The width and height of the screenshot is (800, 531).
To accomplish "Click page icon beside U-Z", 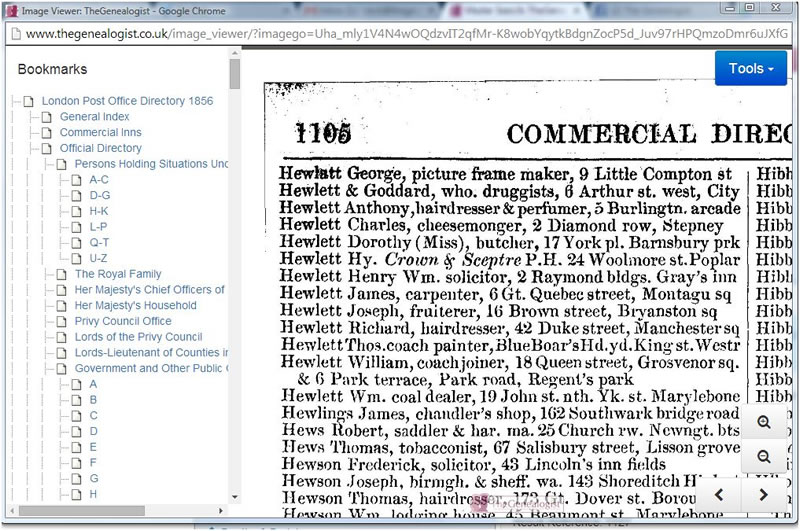I will coord(76,259).
